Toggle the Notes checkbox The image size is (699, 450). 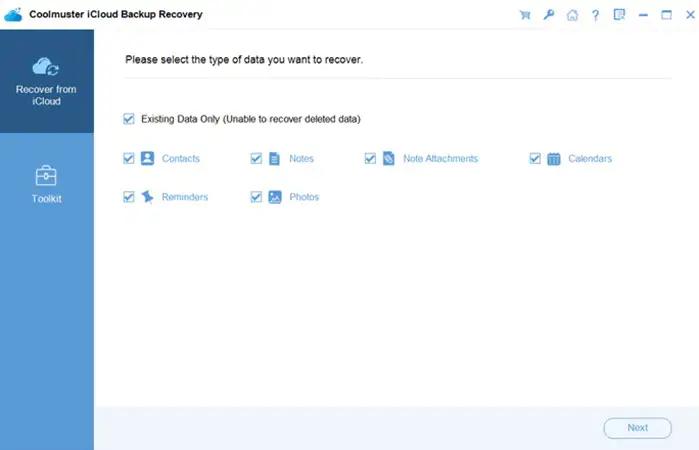(x=256, y=158)
